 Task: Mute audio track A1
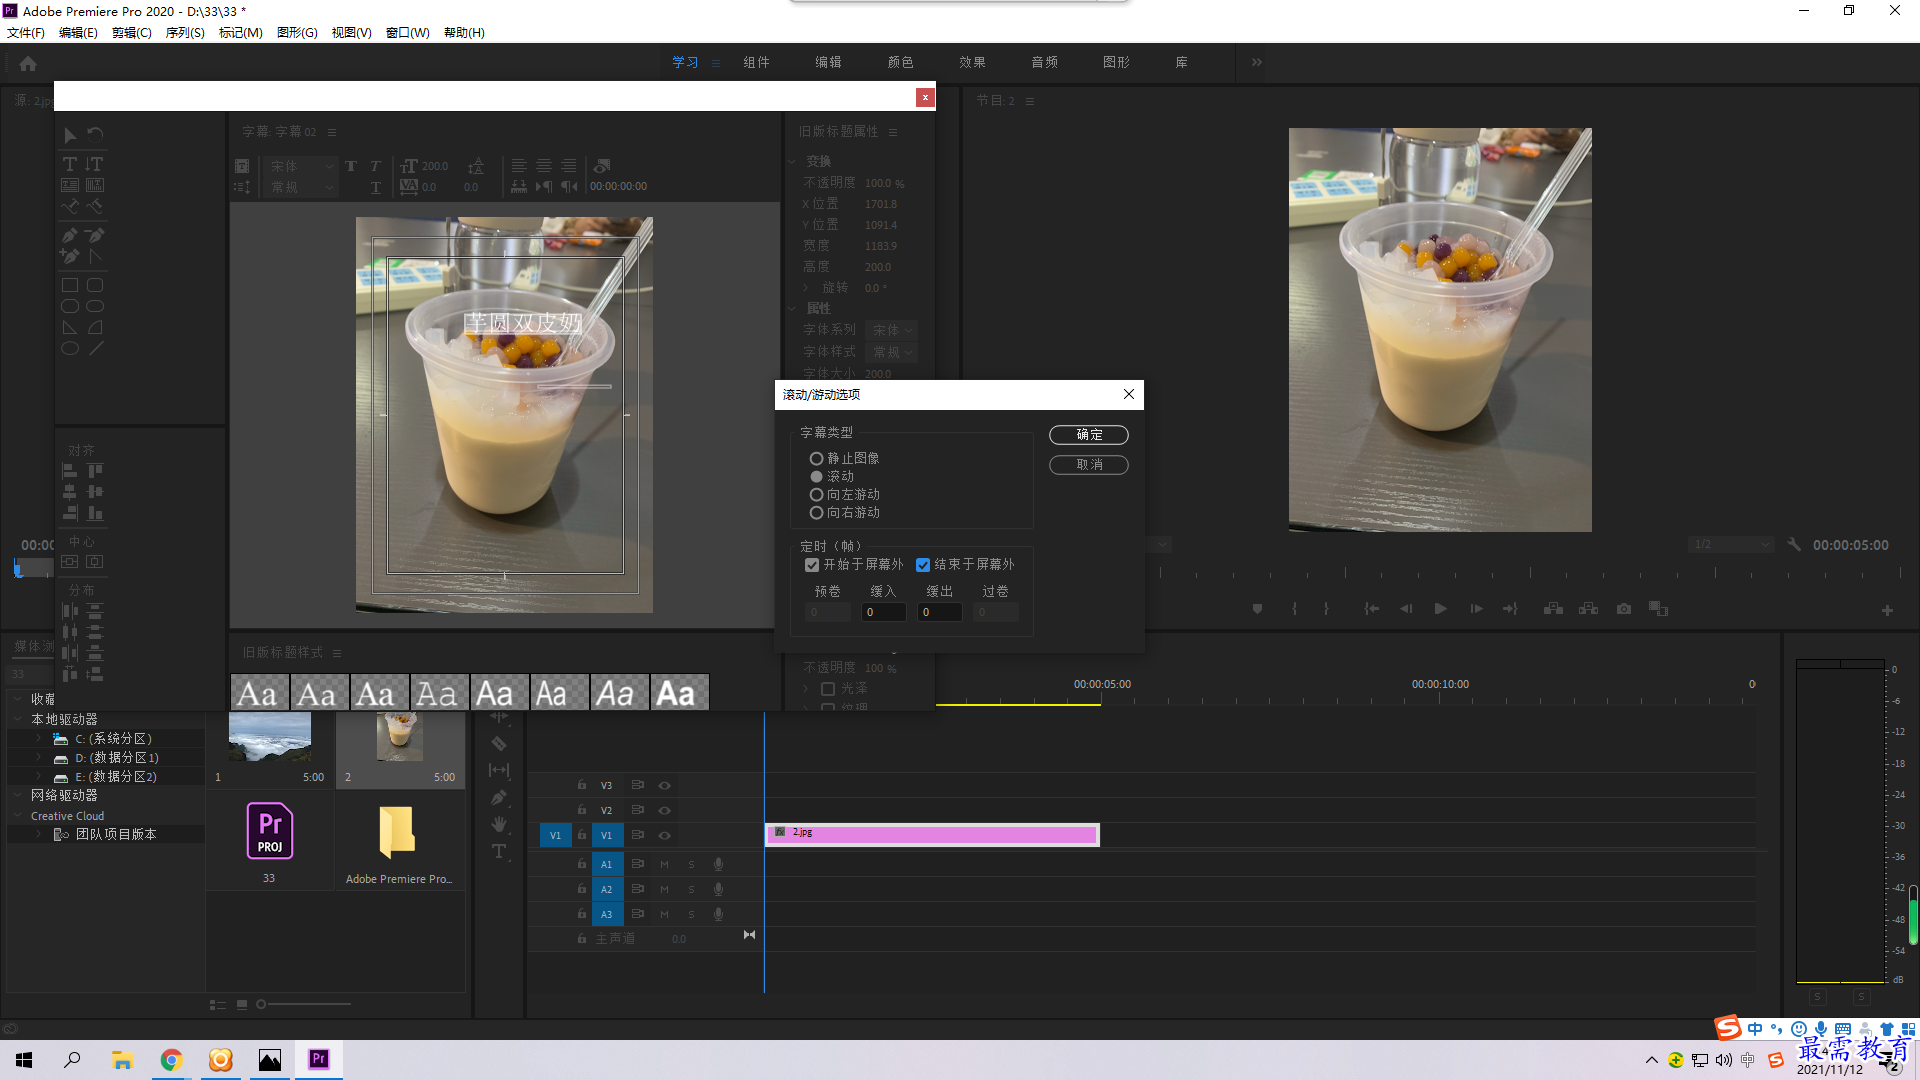[x=664, y=864]
